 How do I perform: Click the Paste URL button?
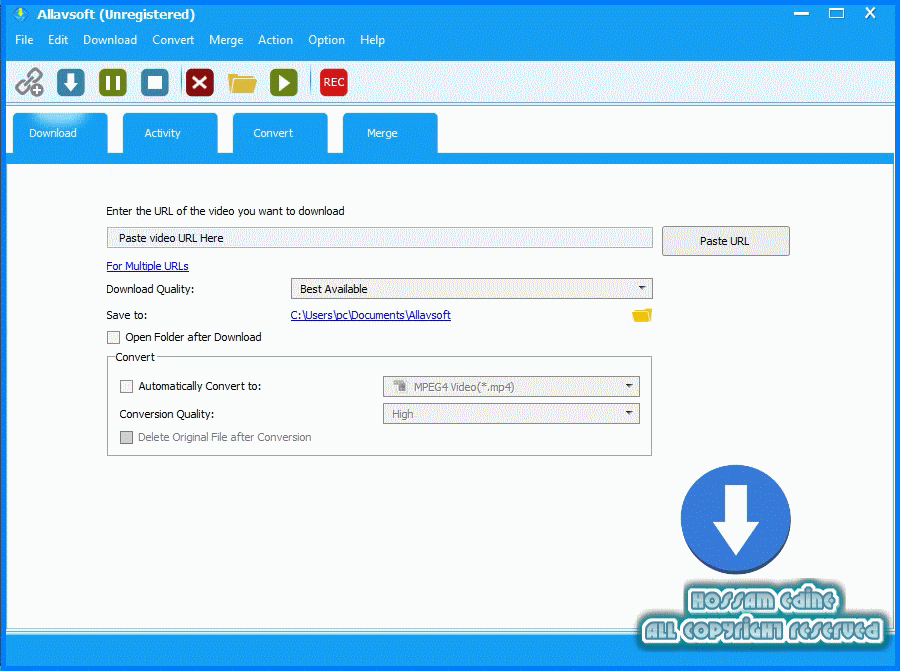[x=726, y=241]
